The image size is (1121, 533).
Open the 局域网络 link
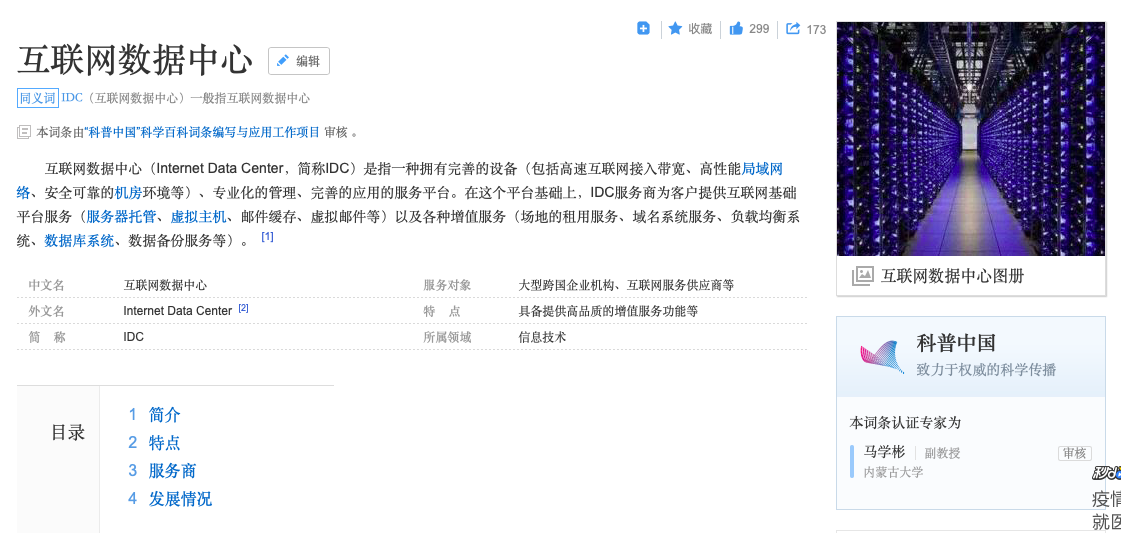(x=762, y=169)
